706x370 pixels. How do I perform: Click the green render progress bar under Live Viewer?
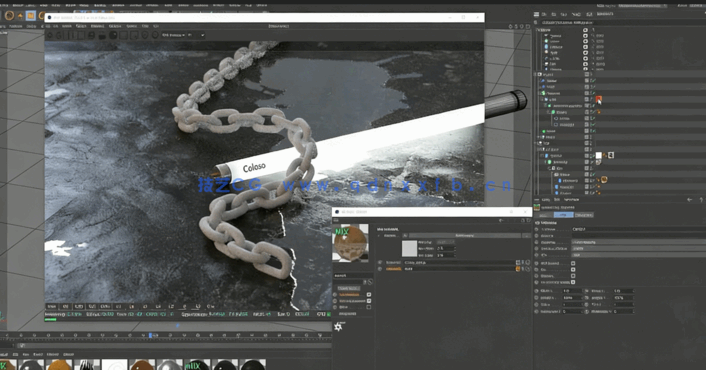[x=50, y=320]
